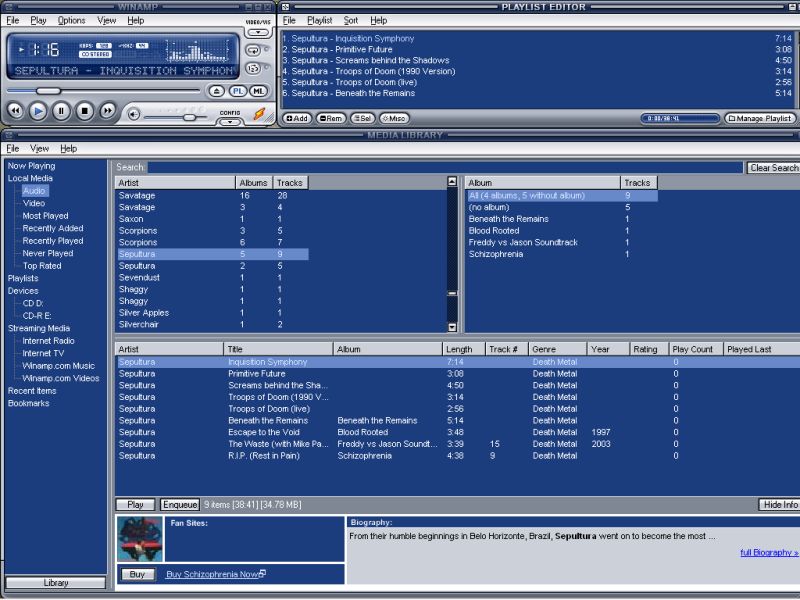Click the Winamp lightning bolt icon
The width and height of the screenshot is (800, 600).
pyautogui.click(x=259, y=113)
